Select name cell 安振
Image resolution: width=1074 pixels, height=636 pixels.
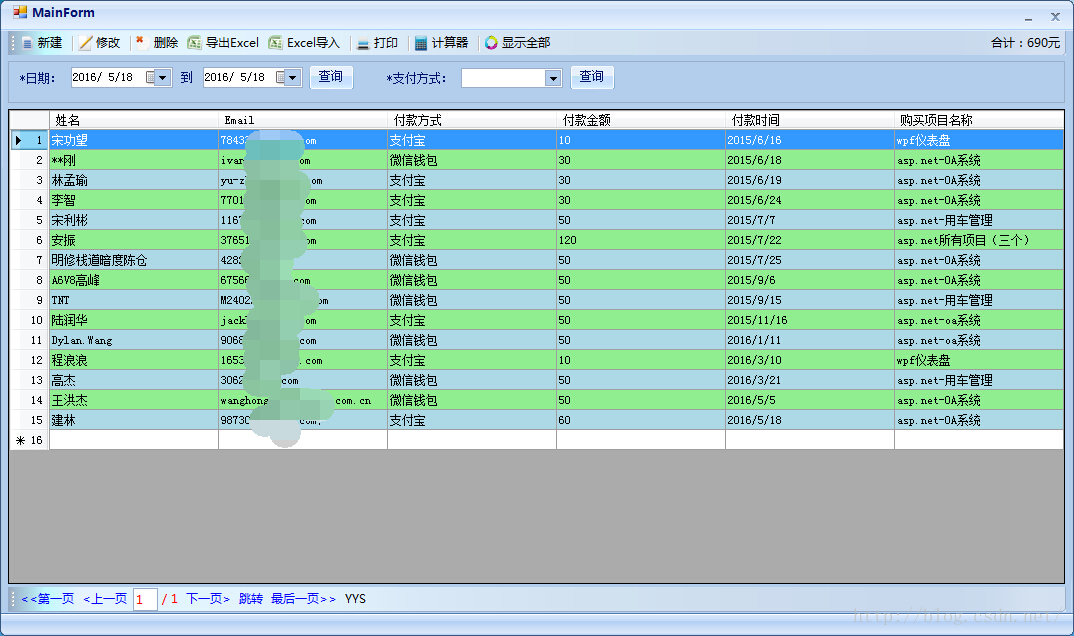coord(134,240)
